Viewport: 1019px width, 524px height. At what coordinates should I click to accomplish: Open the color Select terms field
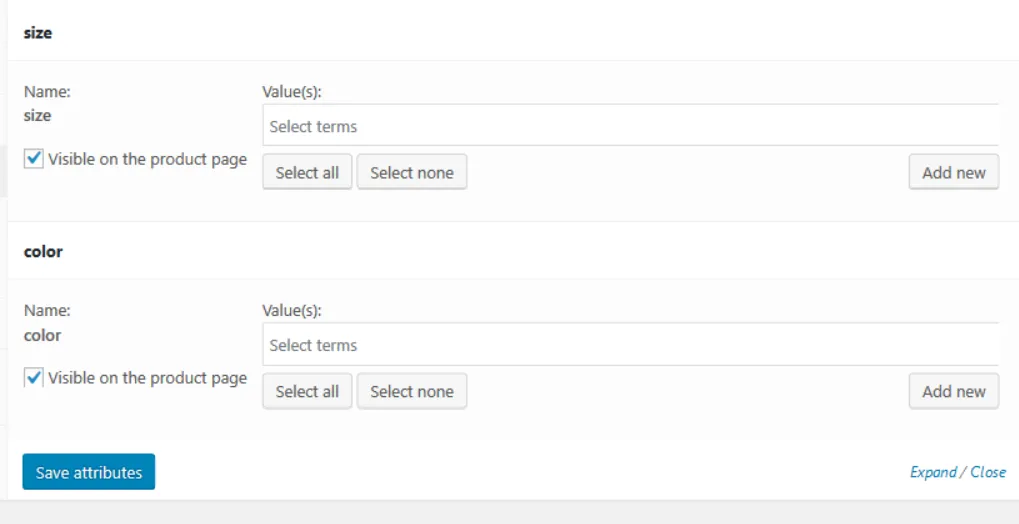pos(630,345)
